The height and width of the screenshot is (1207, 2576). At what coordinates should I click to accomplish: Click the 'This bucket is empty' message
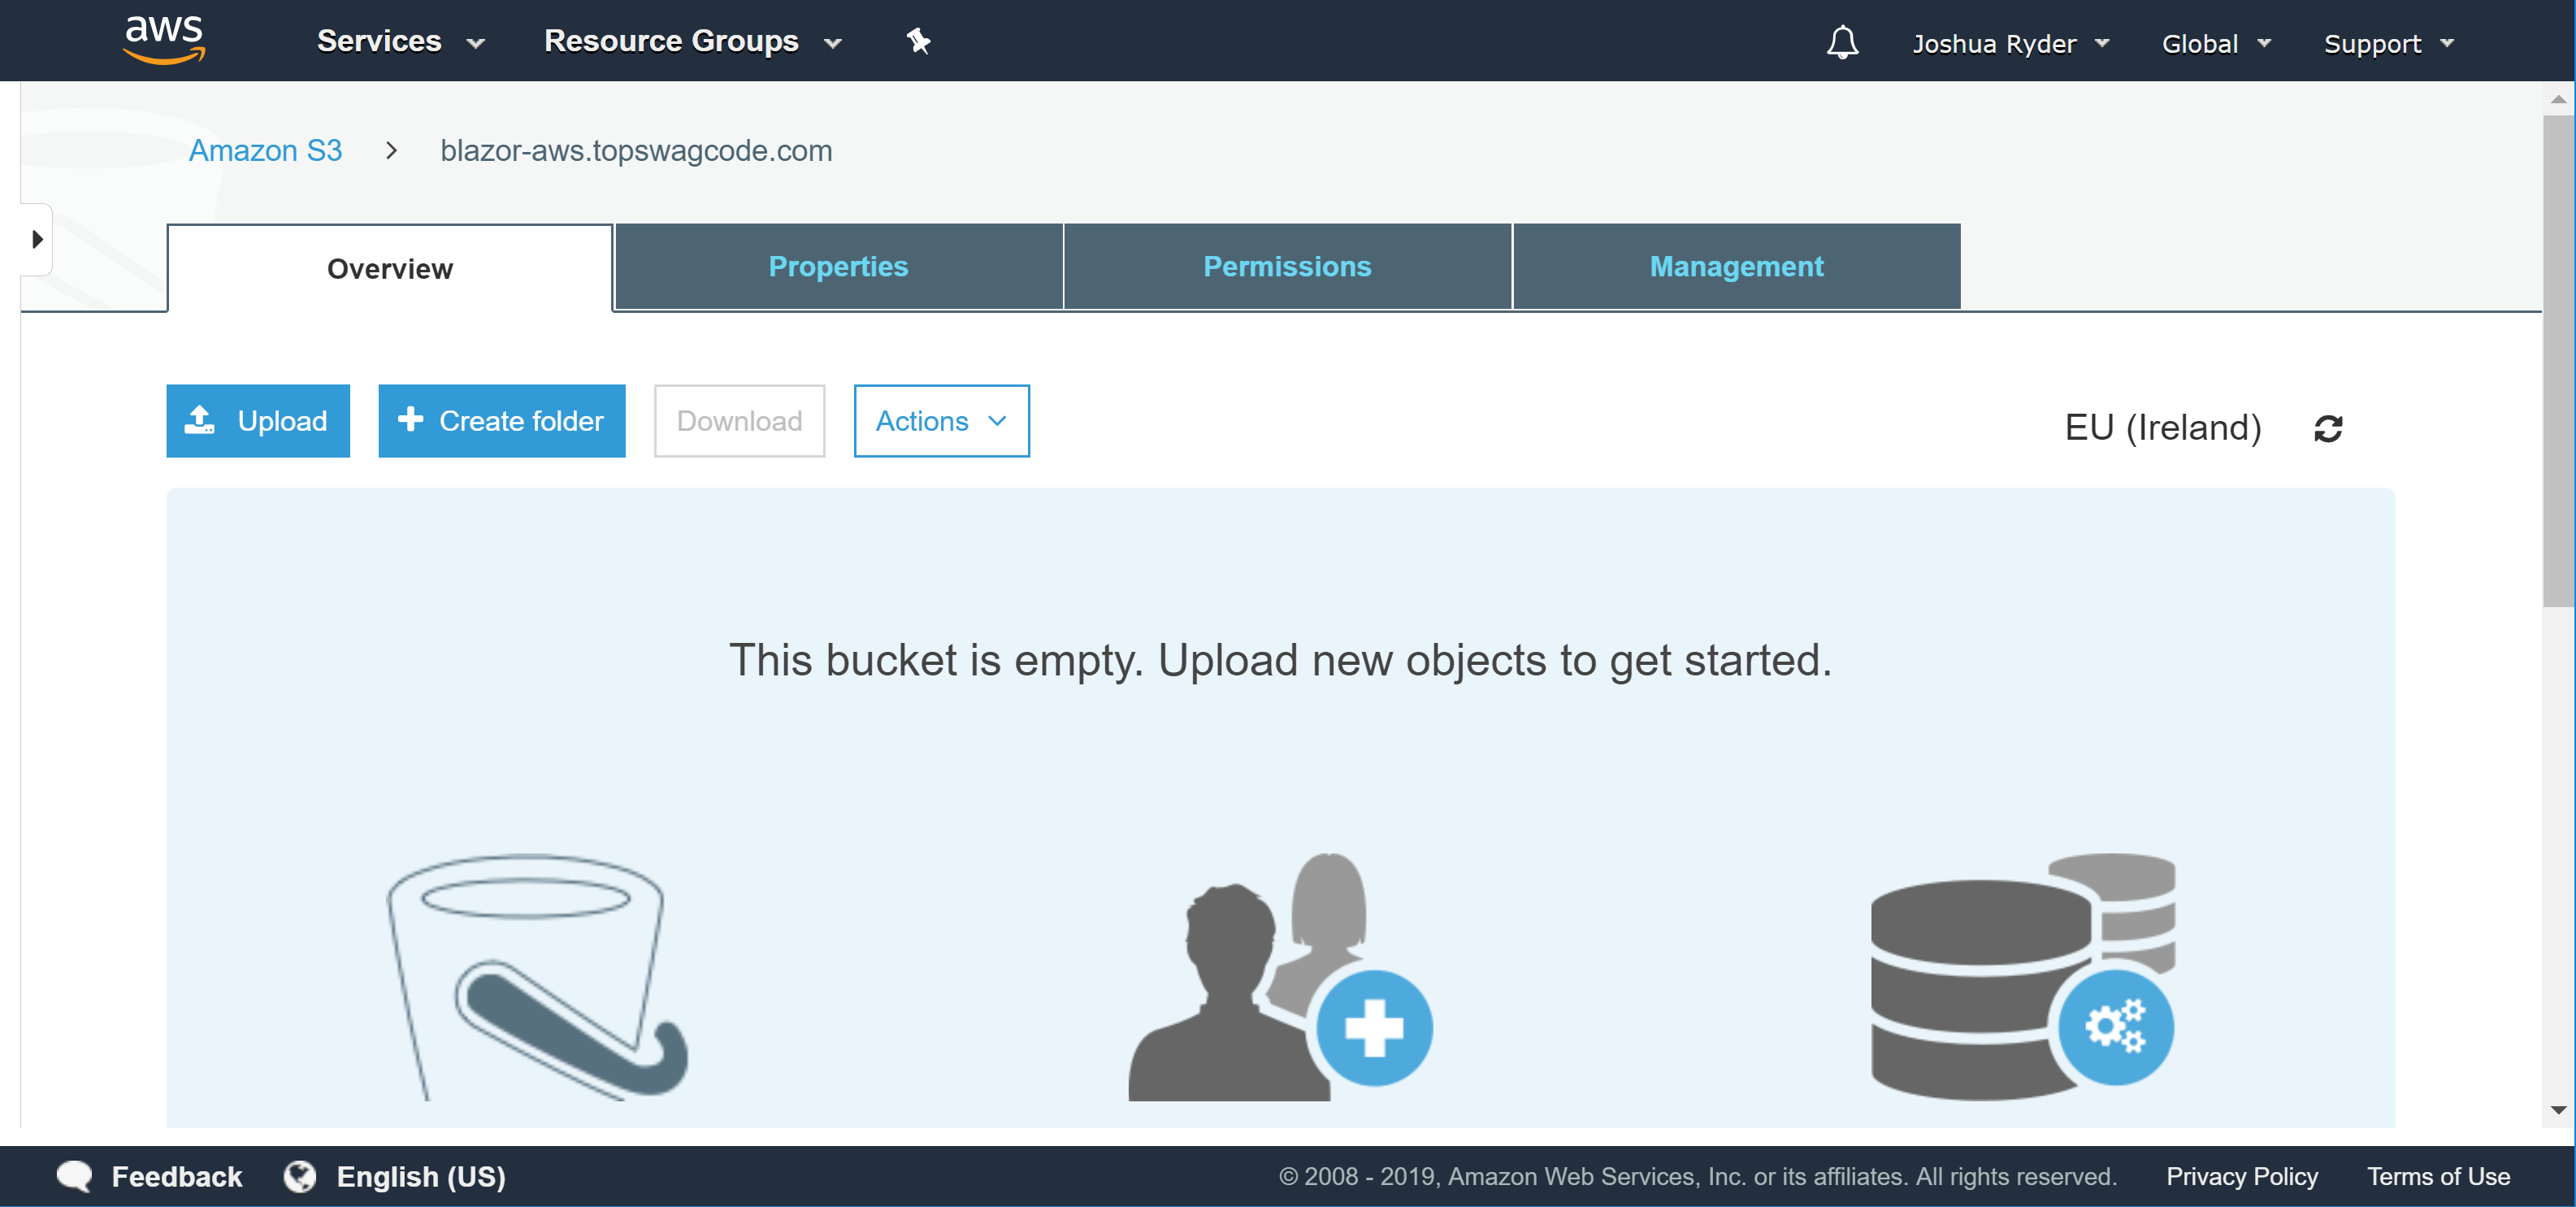[1280, 660]
